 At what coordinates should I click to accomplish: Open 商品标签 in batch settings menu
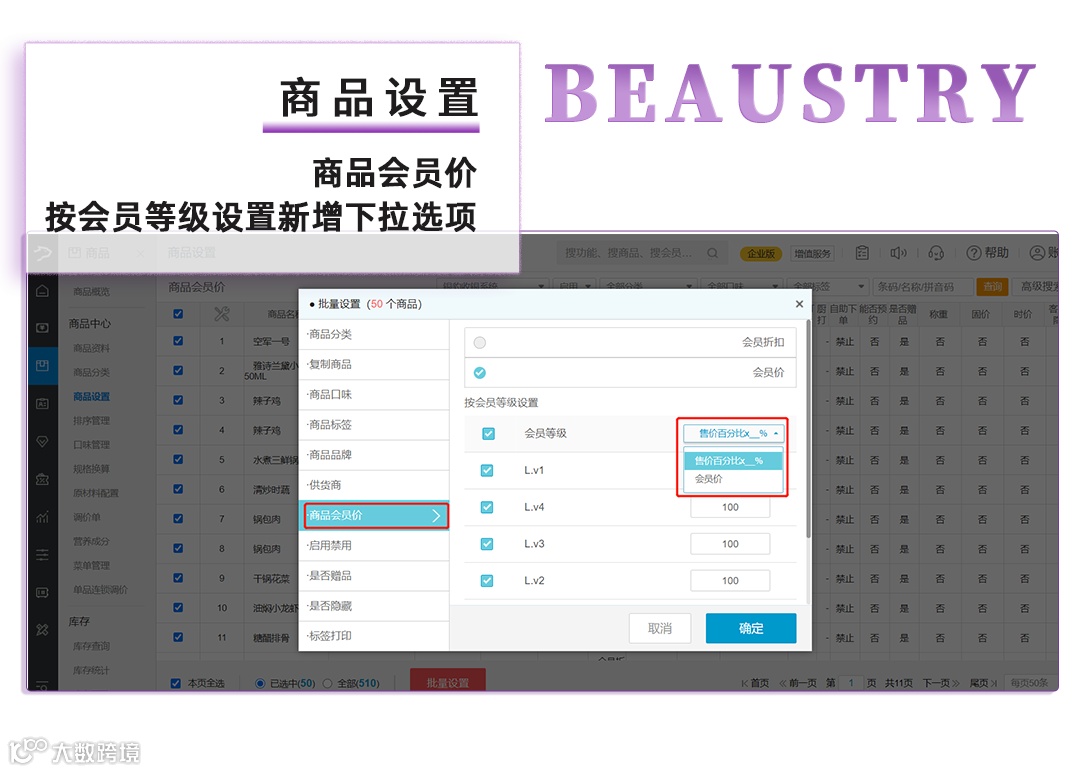(374, 425)
